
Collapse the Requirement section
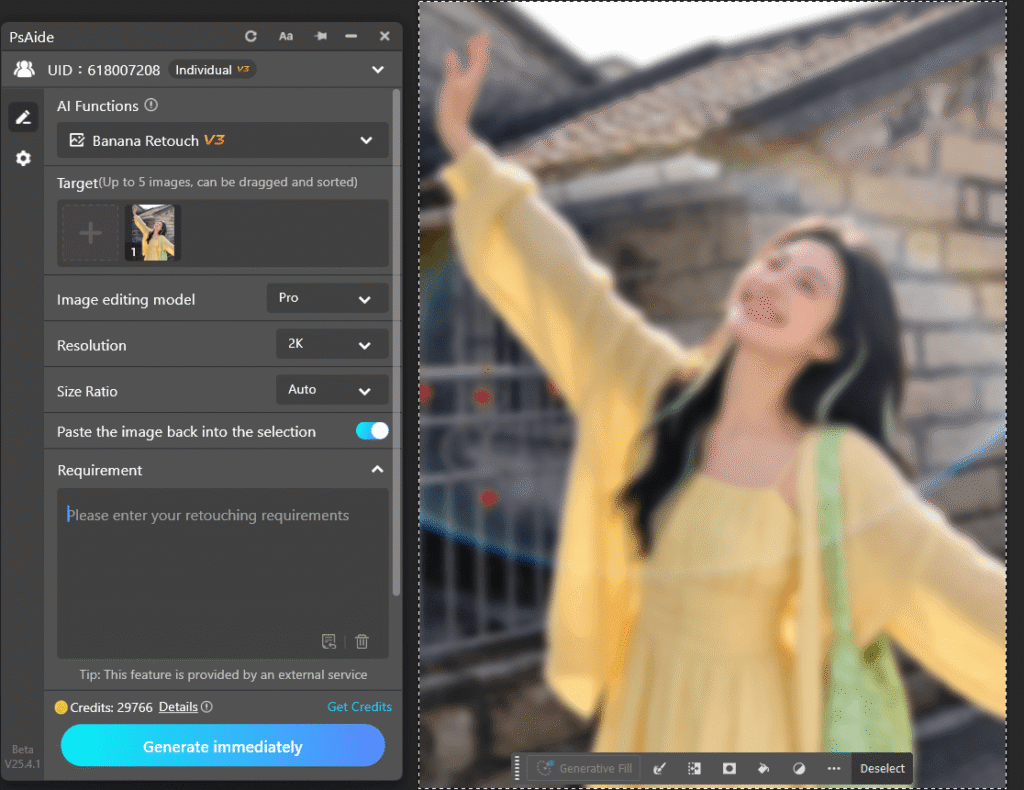point(378,469)
